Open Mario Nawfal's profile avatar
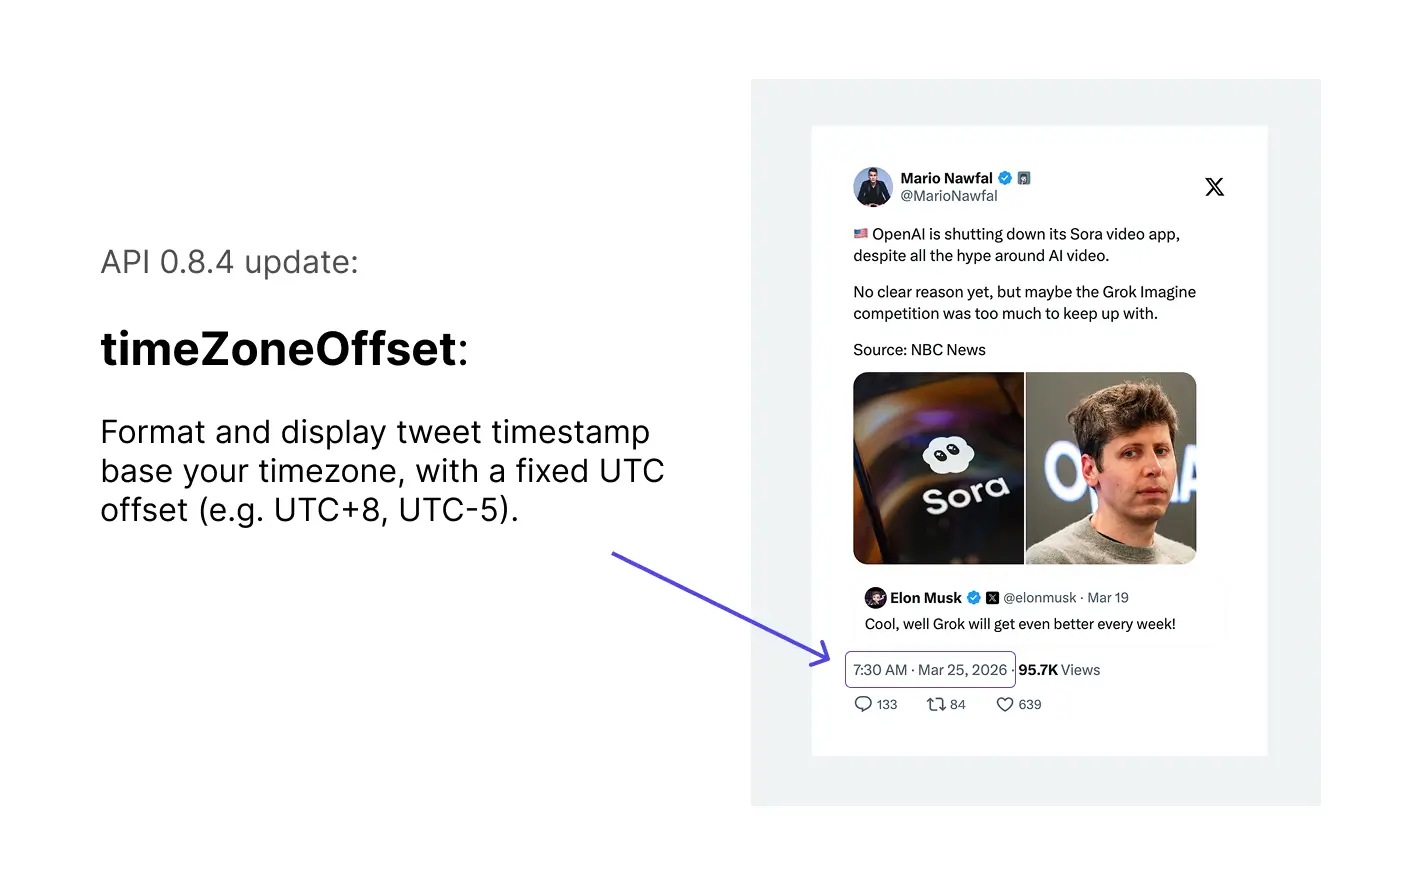1404x886 pixels. point(873,187)
